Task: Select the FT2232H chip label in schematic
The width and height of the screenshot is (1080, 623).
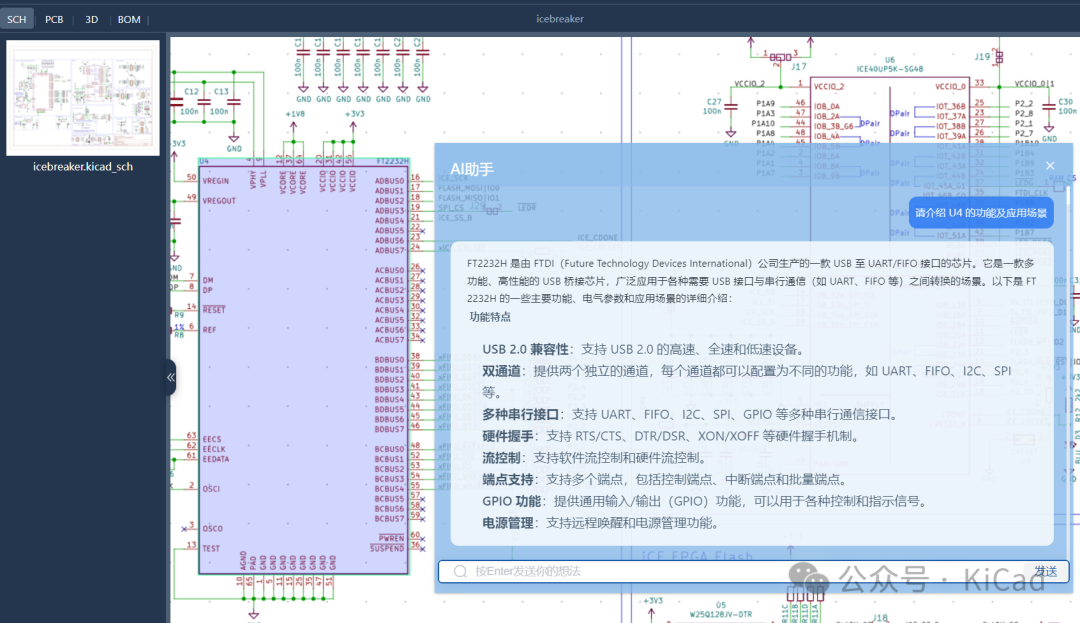Action: (x=392, y=161)
